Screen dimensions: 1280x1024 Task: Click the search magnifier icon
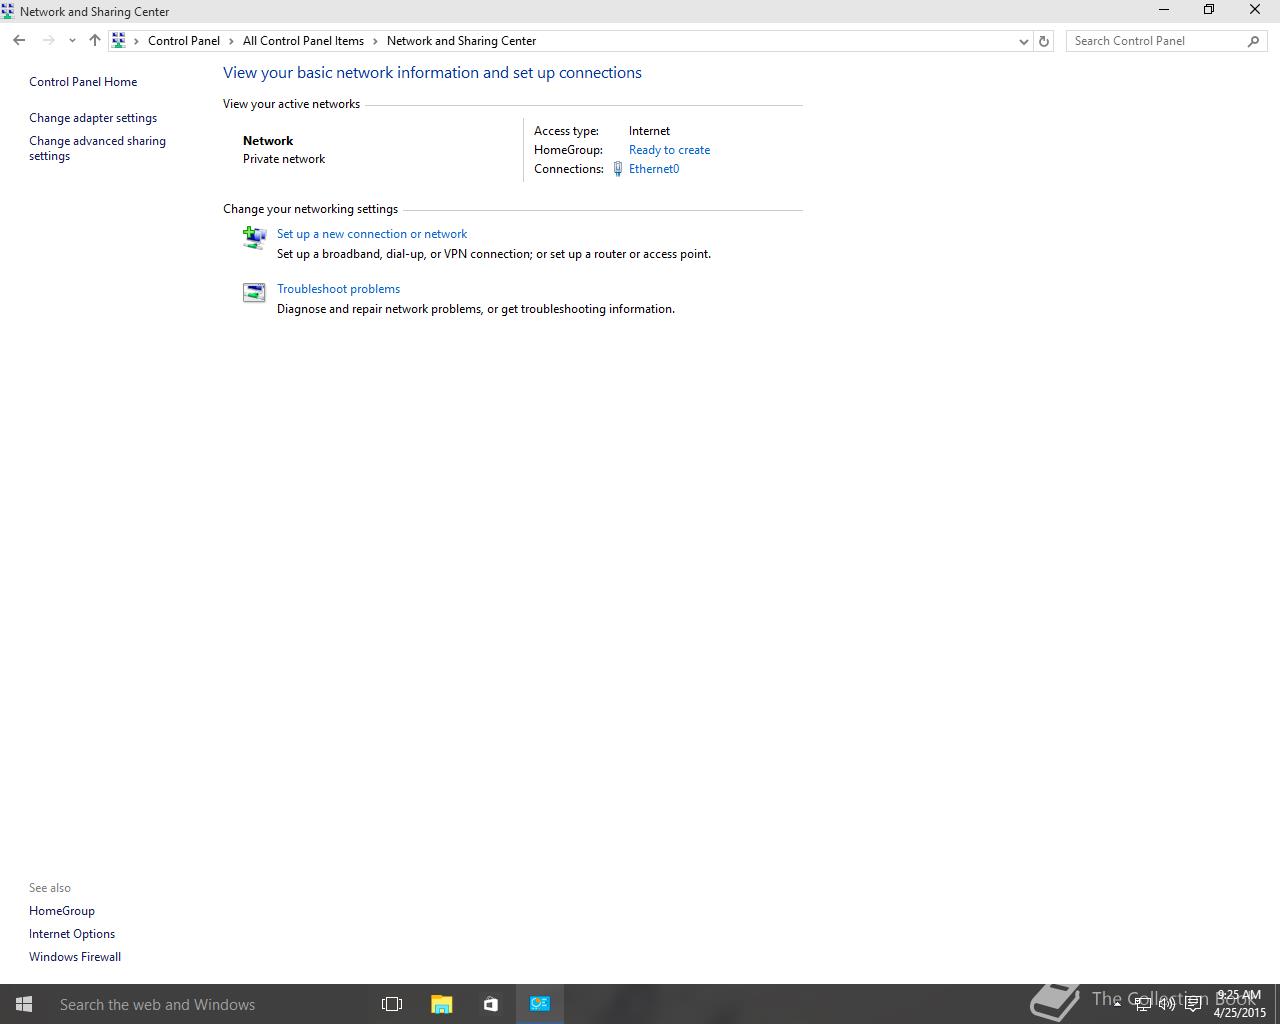tap(1254, 41)
